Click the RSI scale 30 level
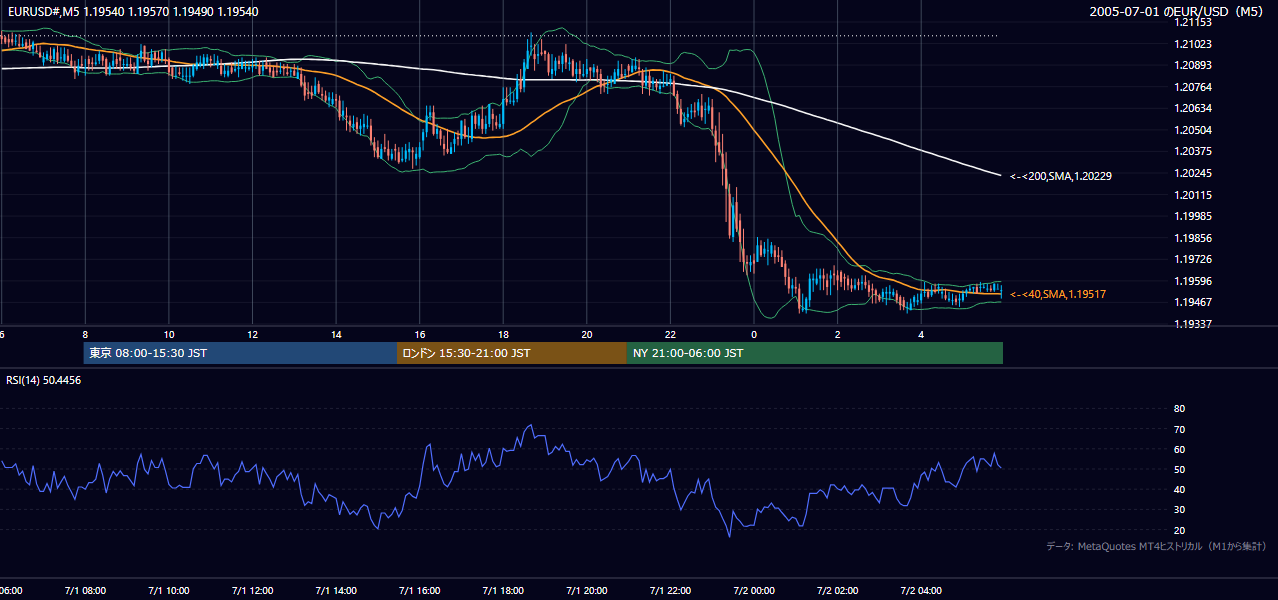Image resolution: width=1278 pixels, height=600 pixels. click(1180, 509)
